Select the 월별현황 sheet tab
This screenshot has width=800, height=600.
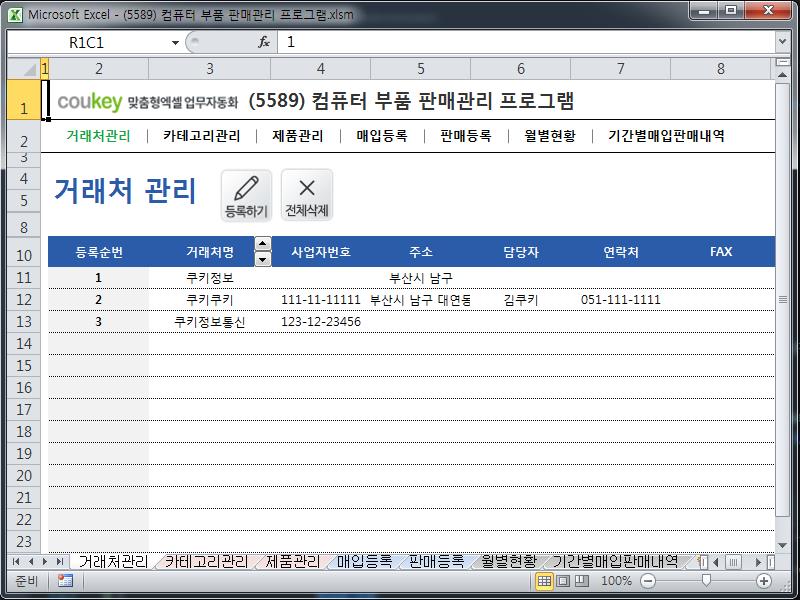pos(509,562)
